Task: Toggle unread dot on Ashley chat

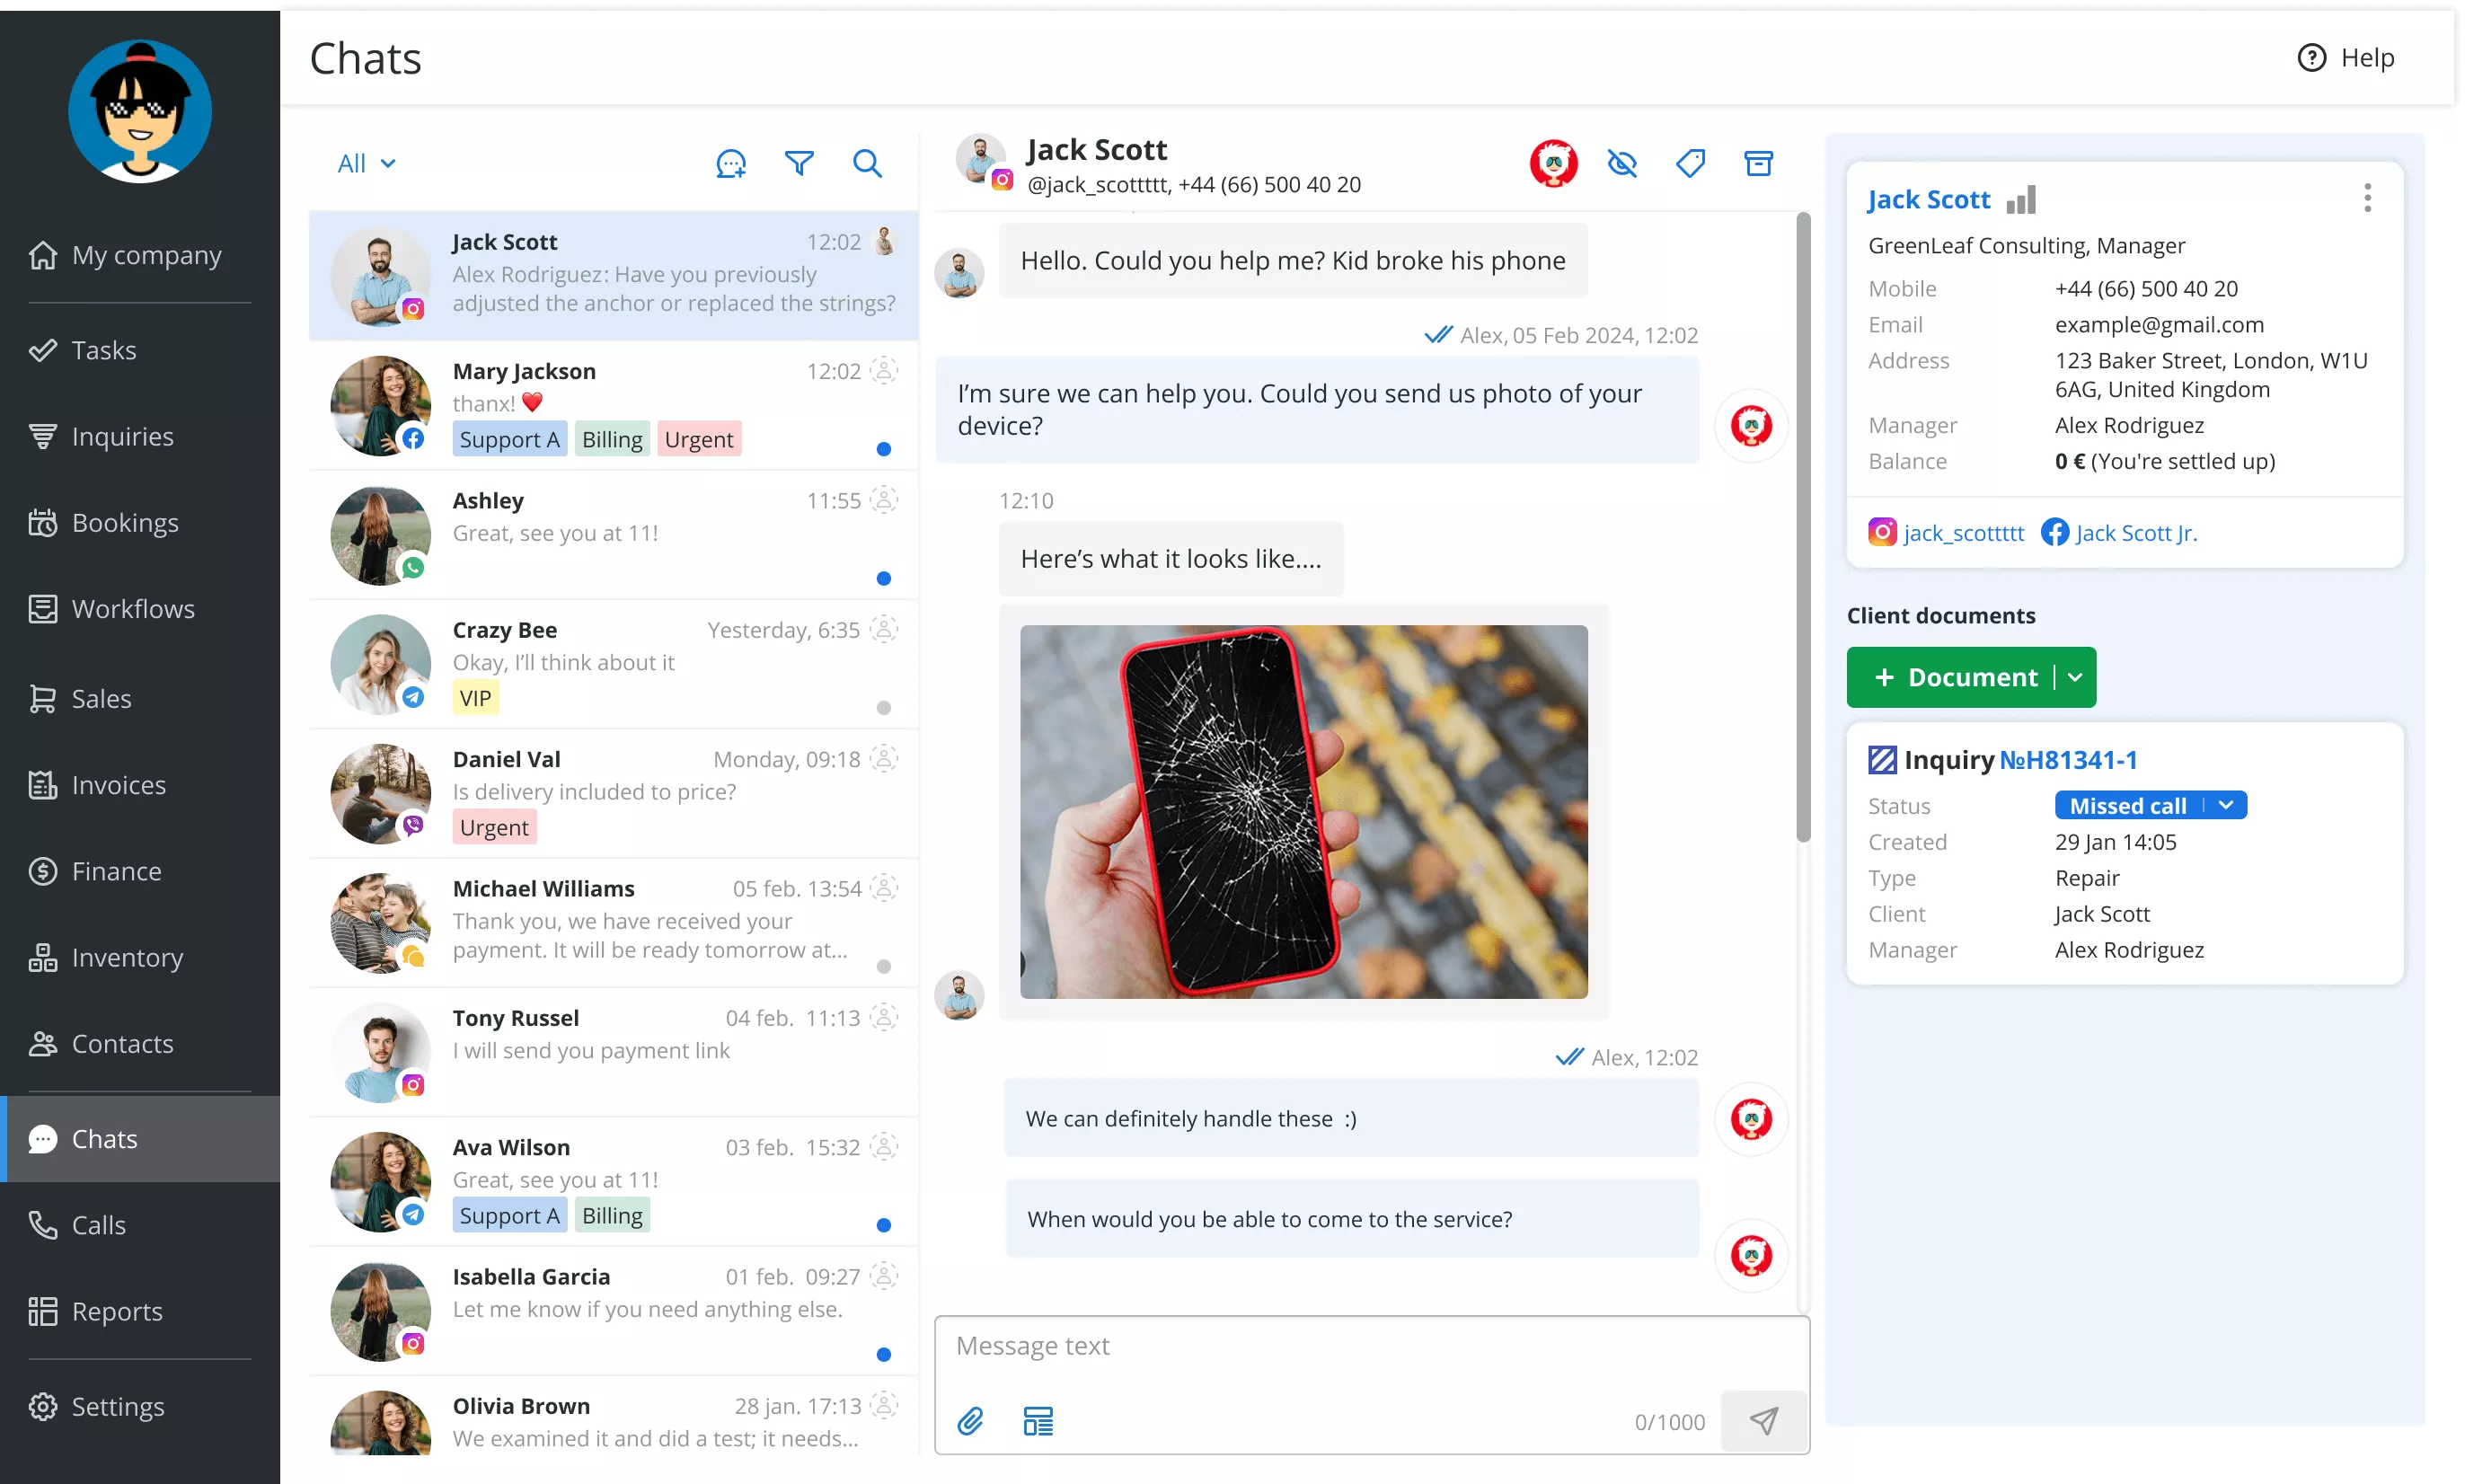Action: (x=883, y=578)
